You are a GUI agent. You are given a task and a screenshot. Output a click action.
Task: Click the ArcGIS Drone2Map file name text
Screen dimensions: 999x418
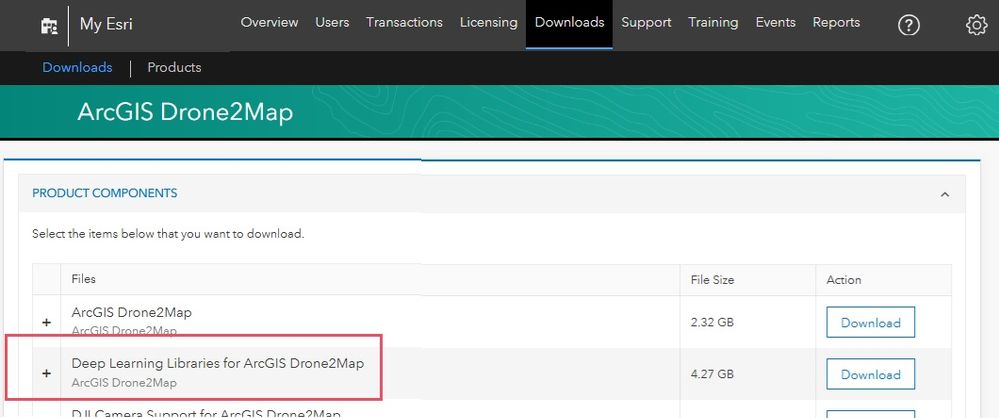click(x=131, y=313)
